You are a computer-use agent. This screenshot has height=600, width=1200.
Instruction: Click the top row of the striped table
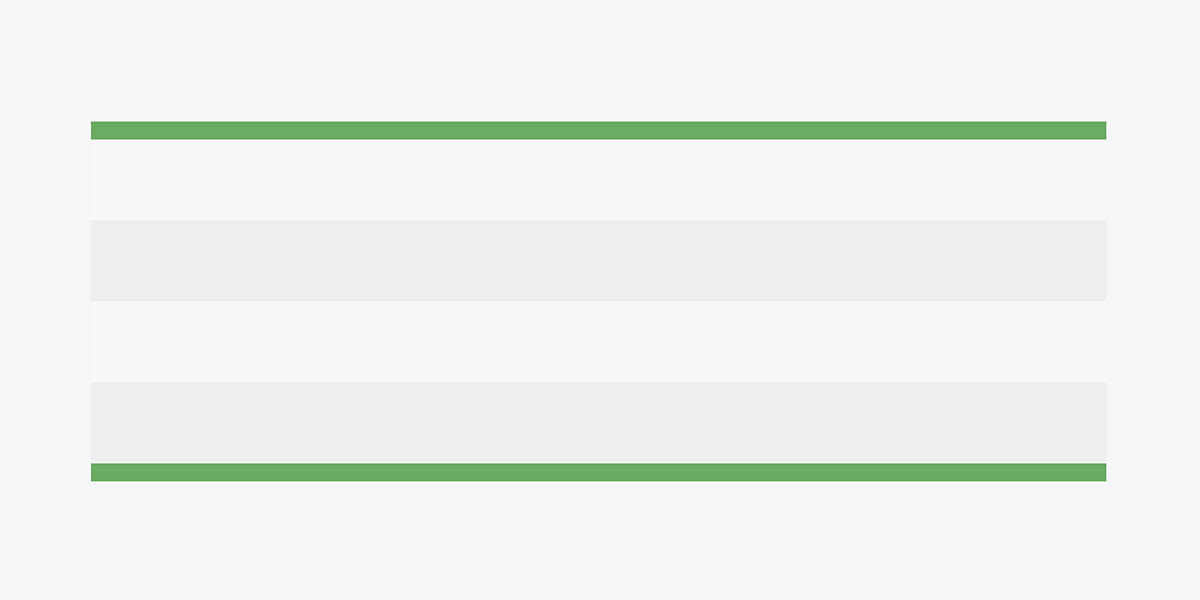click(598, 180)
